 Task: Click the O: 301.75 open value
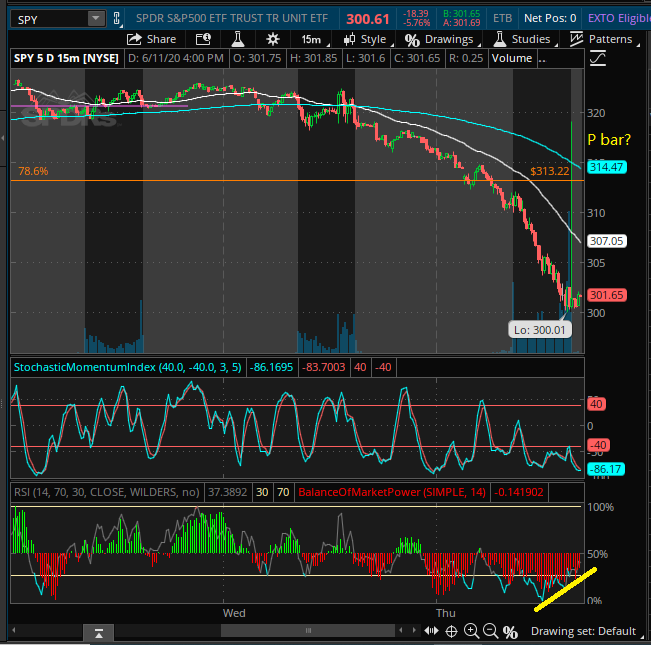[257, 59]
